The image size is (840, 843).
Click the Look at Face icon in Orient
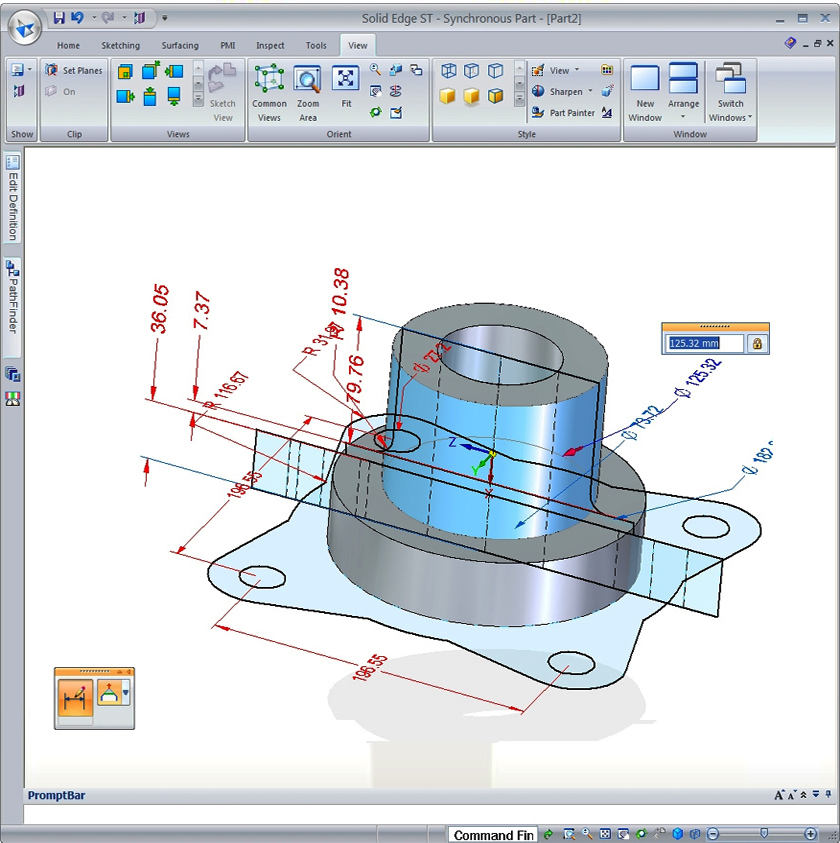pos(396,69)
